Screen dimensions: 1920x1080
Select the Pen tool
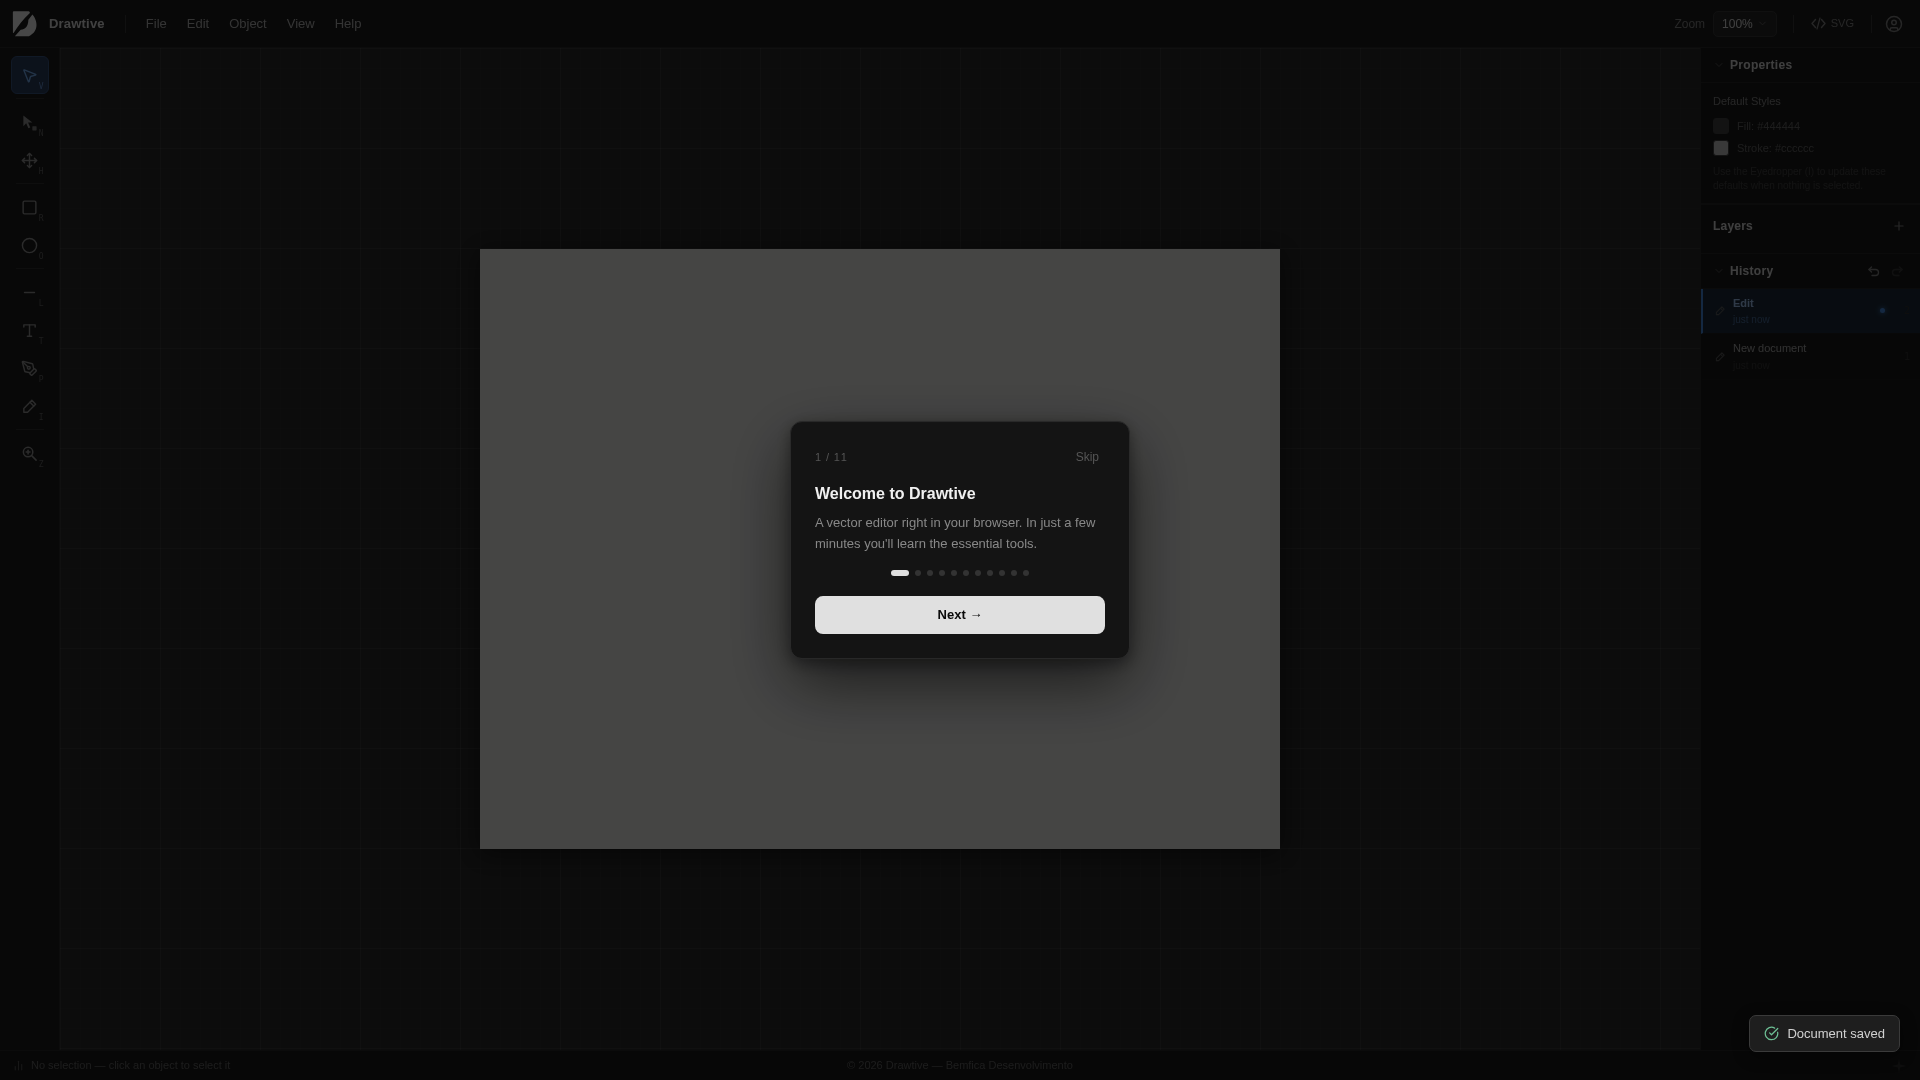click(30, 369)
